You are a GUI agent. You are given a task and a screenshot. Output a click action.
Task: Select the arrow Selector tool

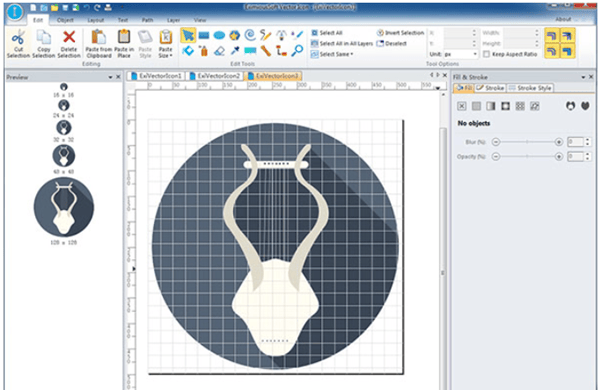(188, 35)
